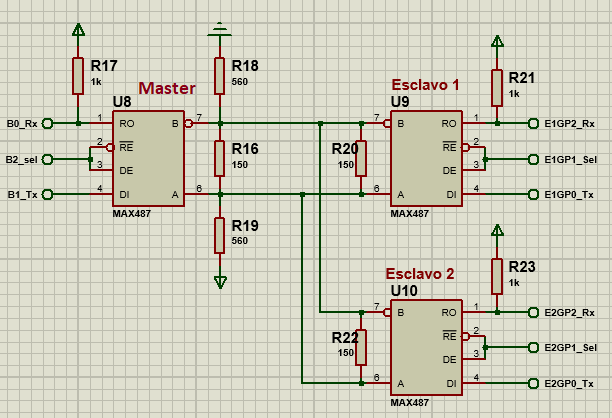Click the E2GP2_Rx net label
Screen dimensions: 612x418
point(569,313)
